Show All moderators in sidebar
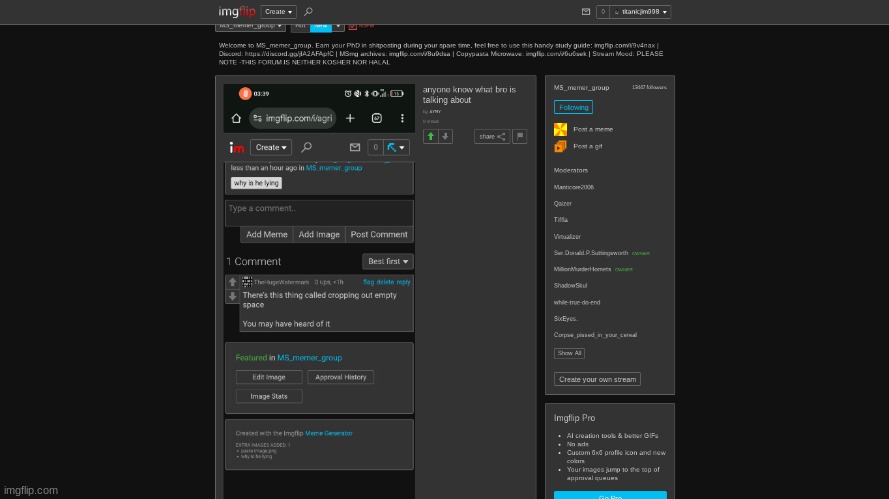The height and width of the screenshot is (499, 889). (x=569, y=353)
